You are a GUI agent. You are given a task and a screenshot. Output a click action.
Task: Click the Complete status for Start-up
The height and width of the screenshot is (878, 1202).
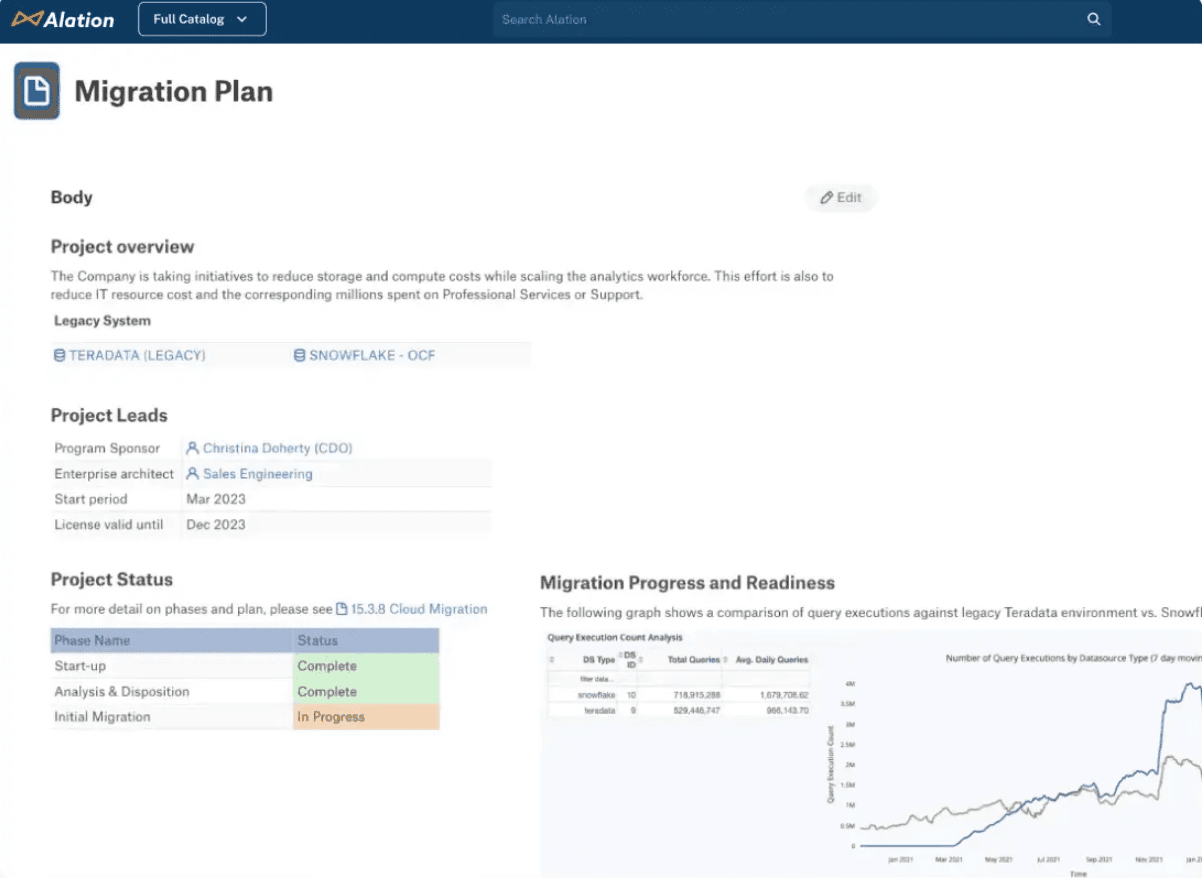coord(366,666)
